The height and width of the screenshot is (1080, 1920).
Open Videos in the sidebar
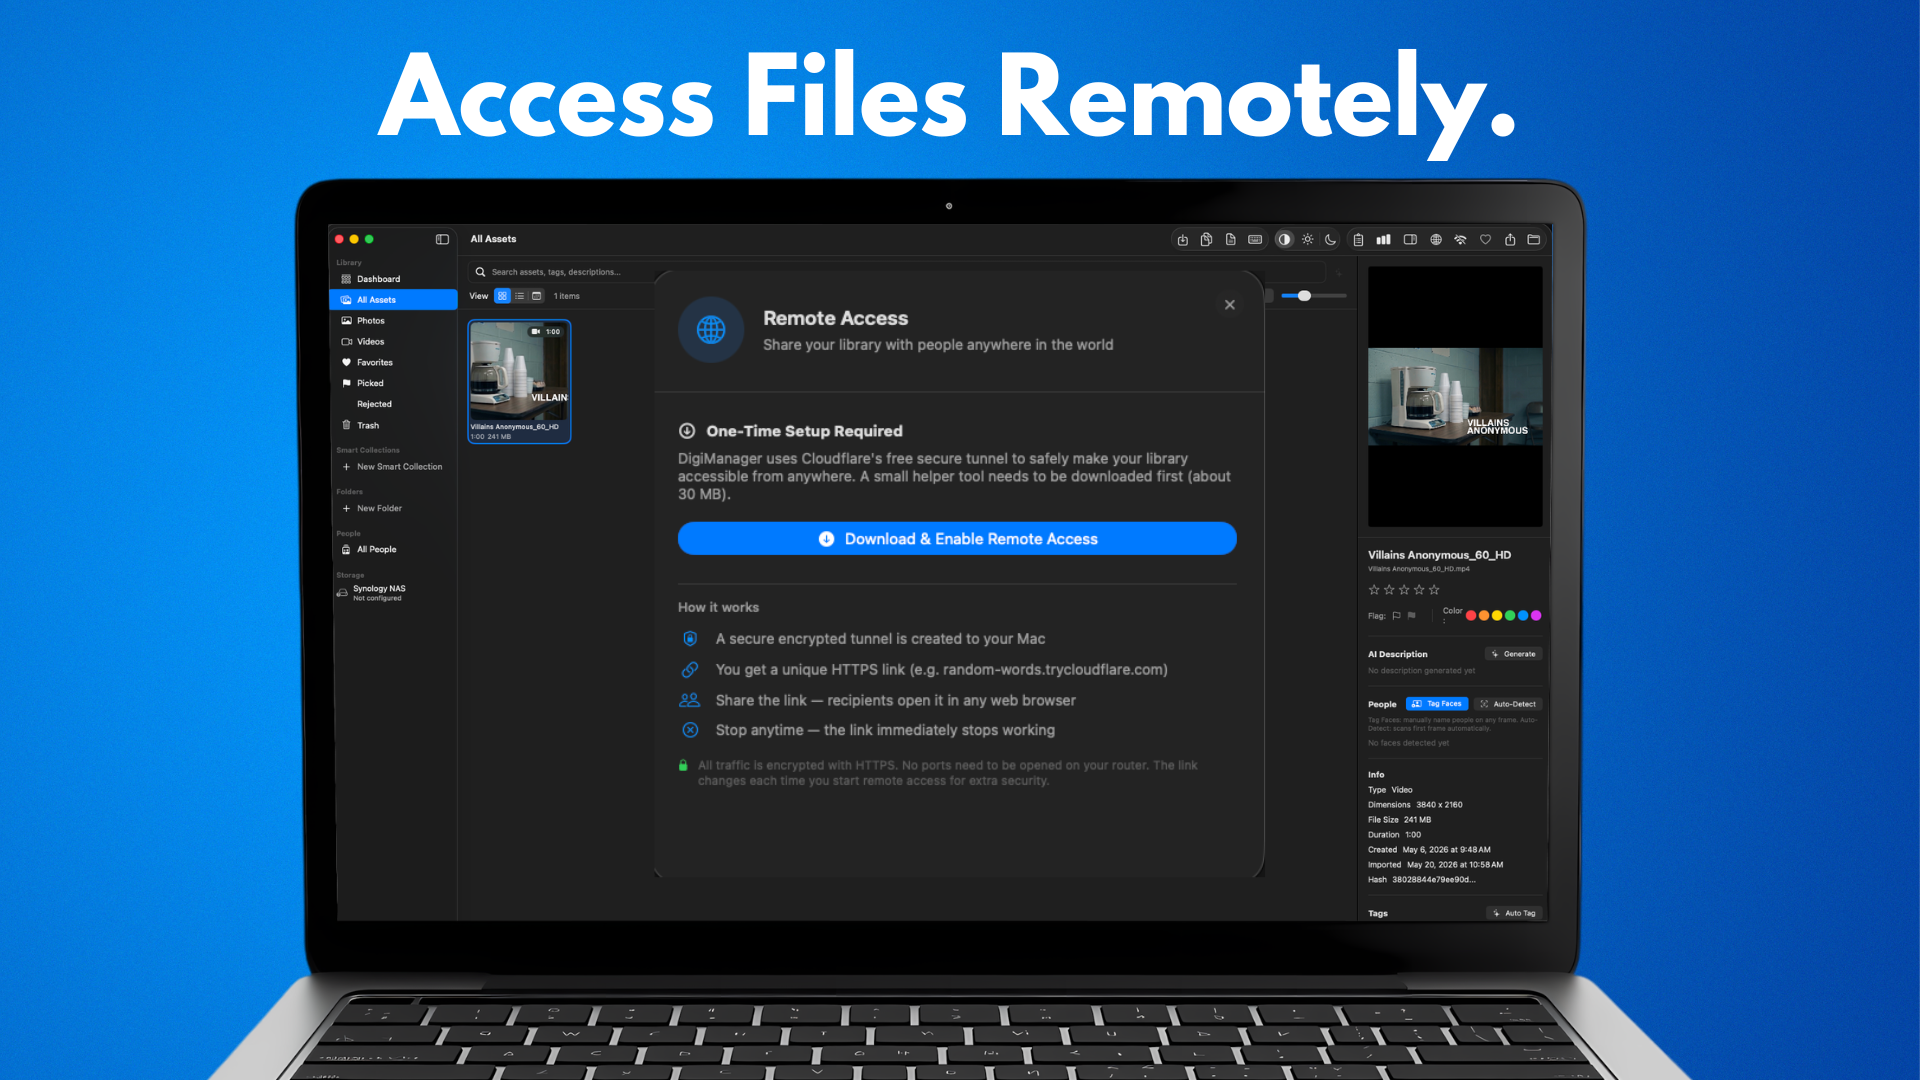tap(393, 342)
